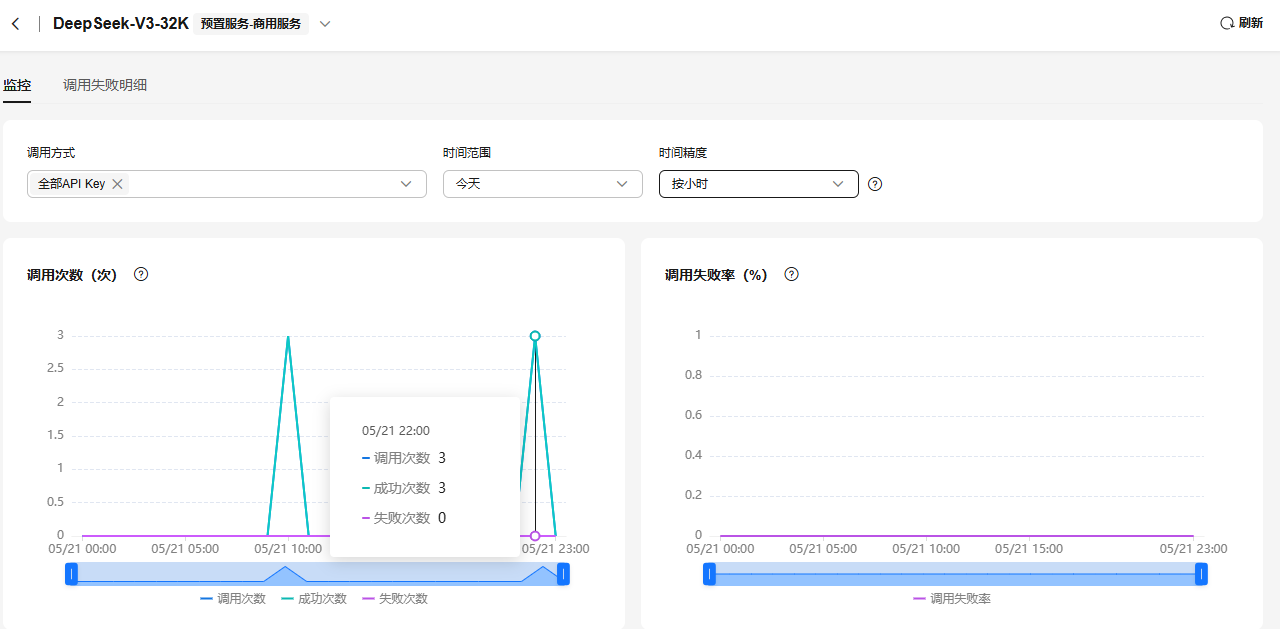The width and height of the screenshot is (1280, 629).
Task: Click the 05/21 15:00 axis label in failure-rate chart
Action: click(1029, 548)
